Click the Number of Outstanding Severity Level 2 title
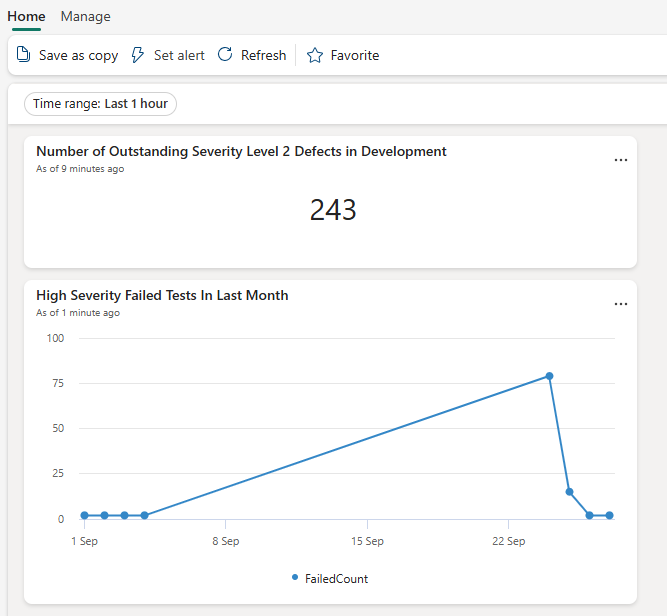The image size is (667, 616). point(241,151)
